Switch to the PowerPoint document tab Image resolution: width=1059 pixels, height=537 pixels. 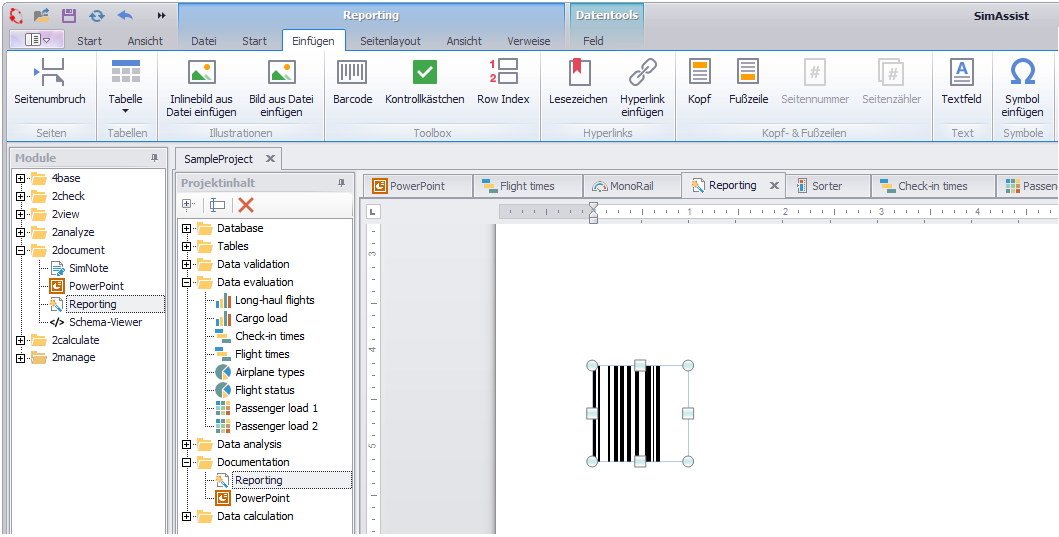(x=417, y=186)
